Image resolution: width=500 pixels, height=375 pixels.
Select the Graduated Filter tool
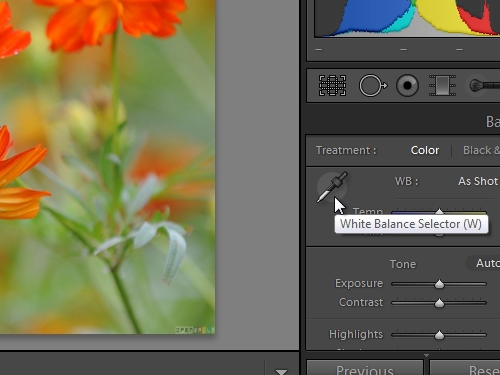(x=442, y=86)
